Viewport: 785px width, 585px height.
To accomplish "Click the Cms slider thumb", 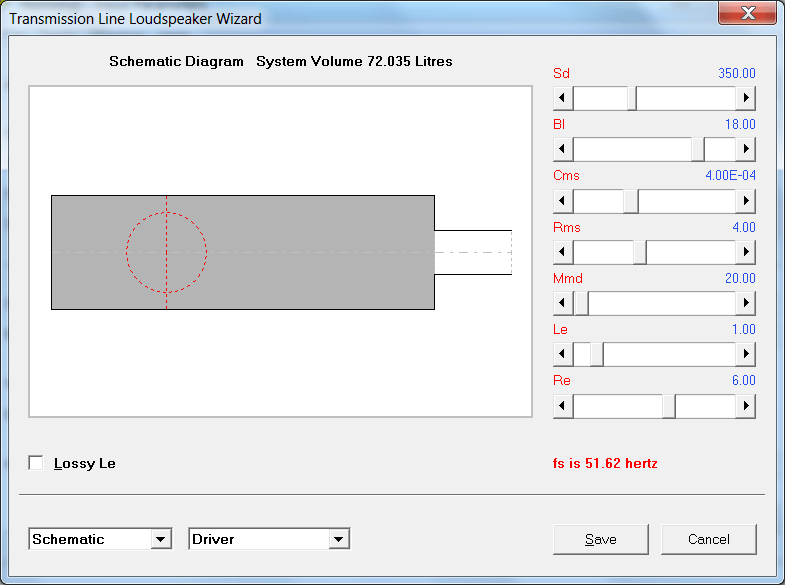I will 631,201.
